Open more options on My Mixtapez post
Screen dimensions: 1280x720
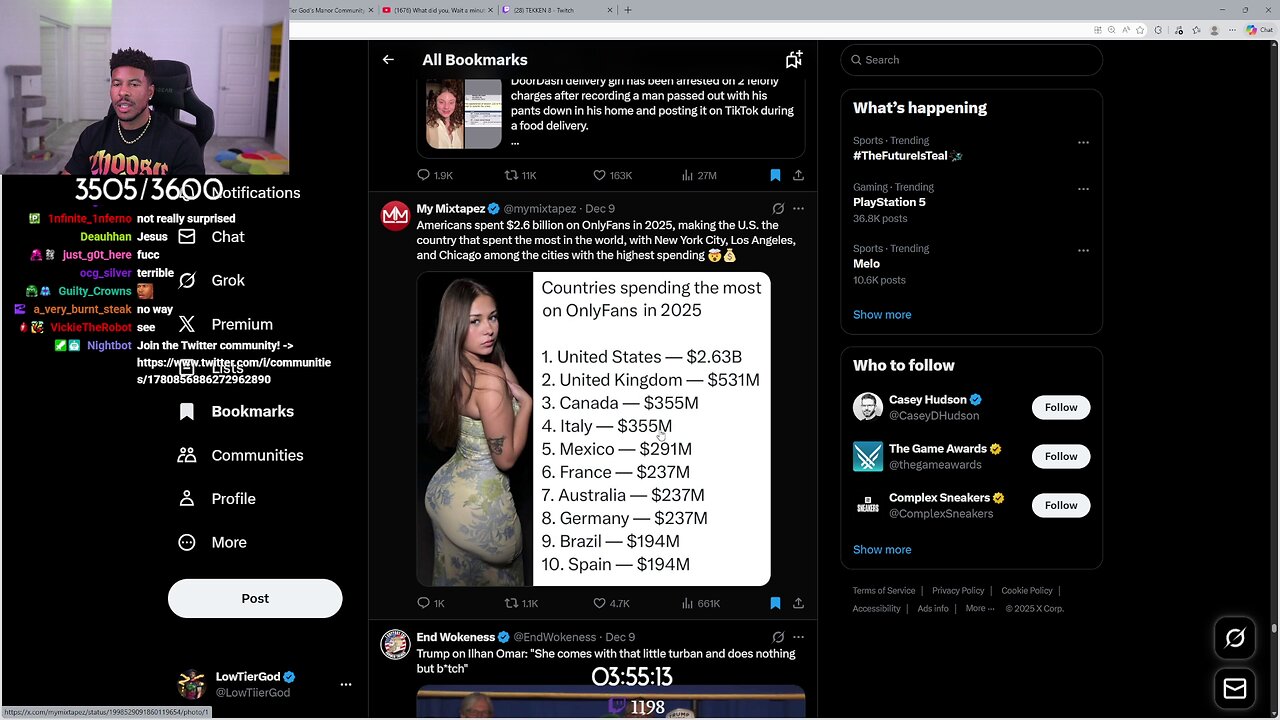coord(798,209)
